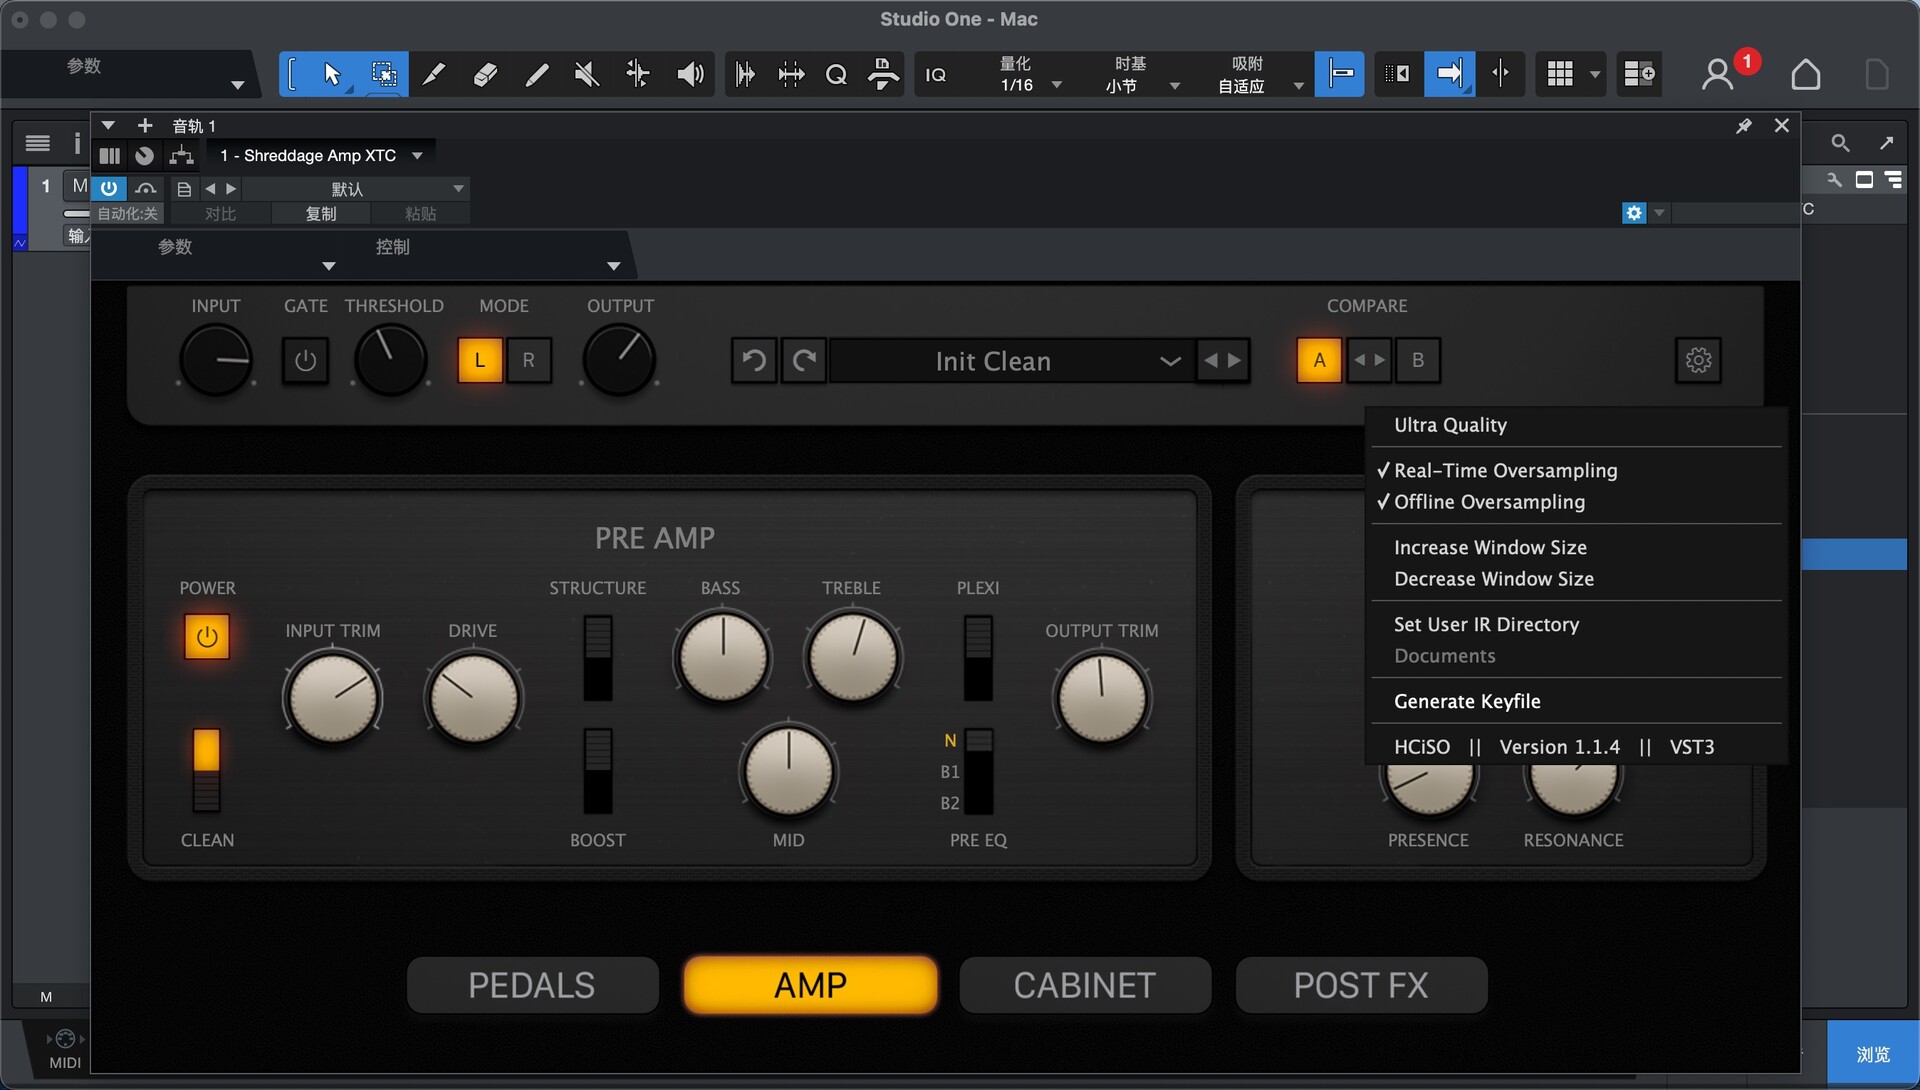Expand the top-left 参数 dropdown
Screen dimensions: 1920x1090
click(237, 85)
